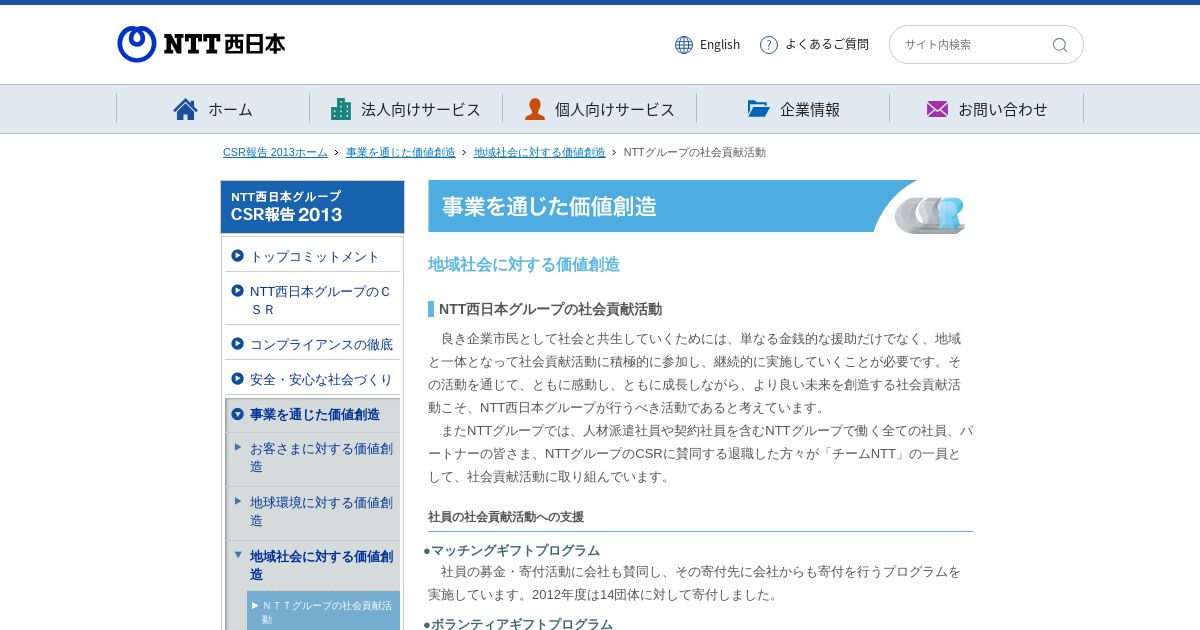Open ホーム in main navigation

[213, 109]
